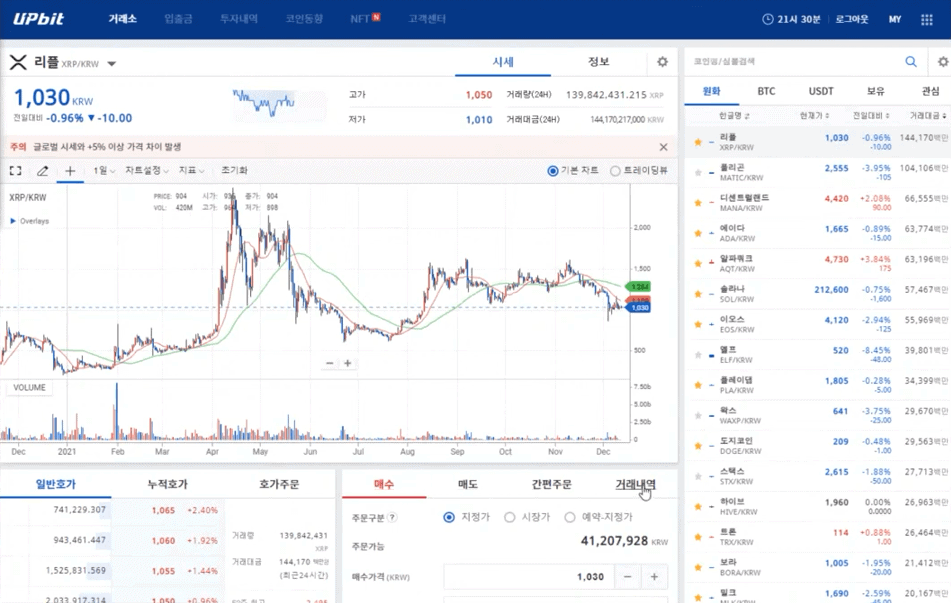Open the 차트설정 dropdown
The image size is (951, 603).
pos(147,171)
